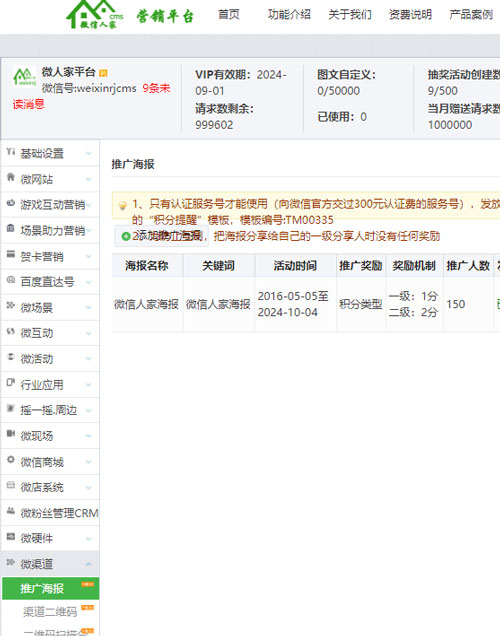Click the lightbulb tip icon
The image size is (500, 636).
click(122, 206)
